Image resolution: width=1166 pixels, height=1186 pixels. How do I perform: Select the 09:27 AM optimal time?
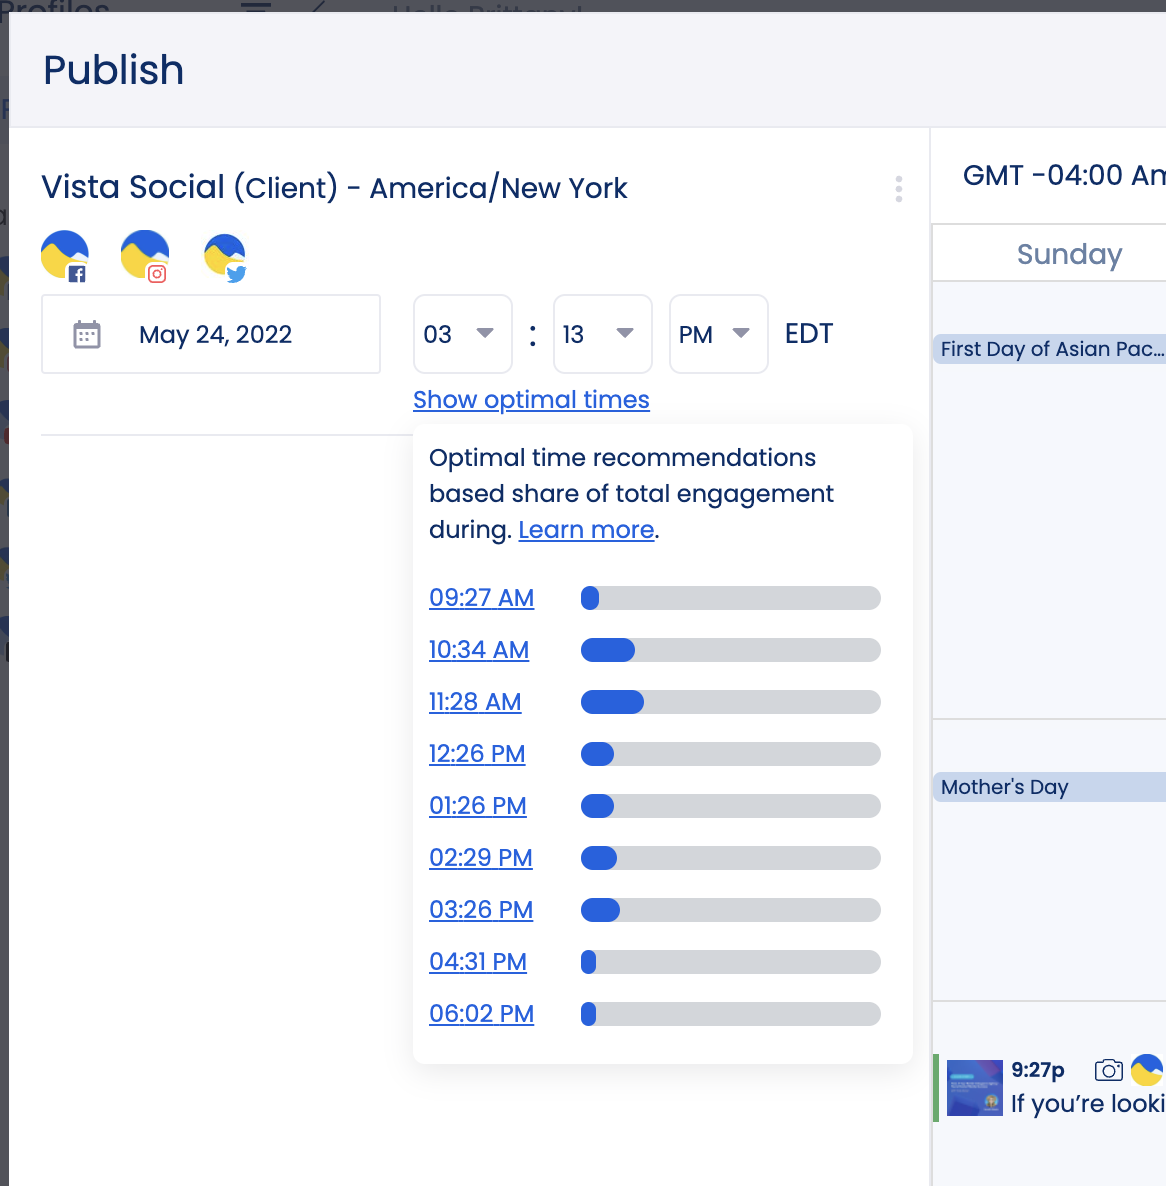481,597
